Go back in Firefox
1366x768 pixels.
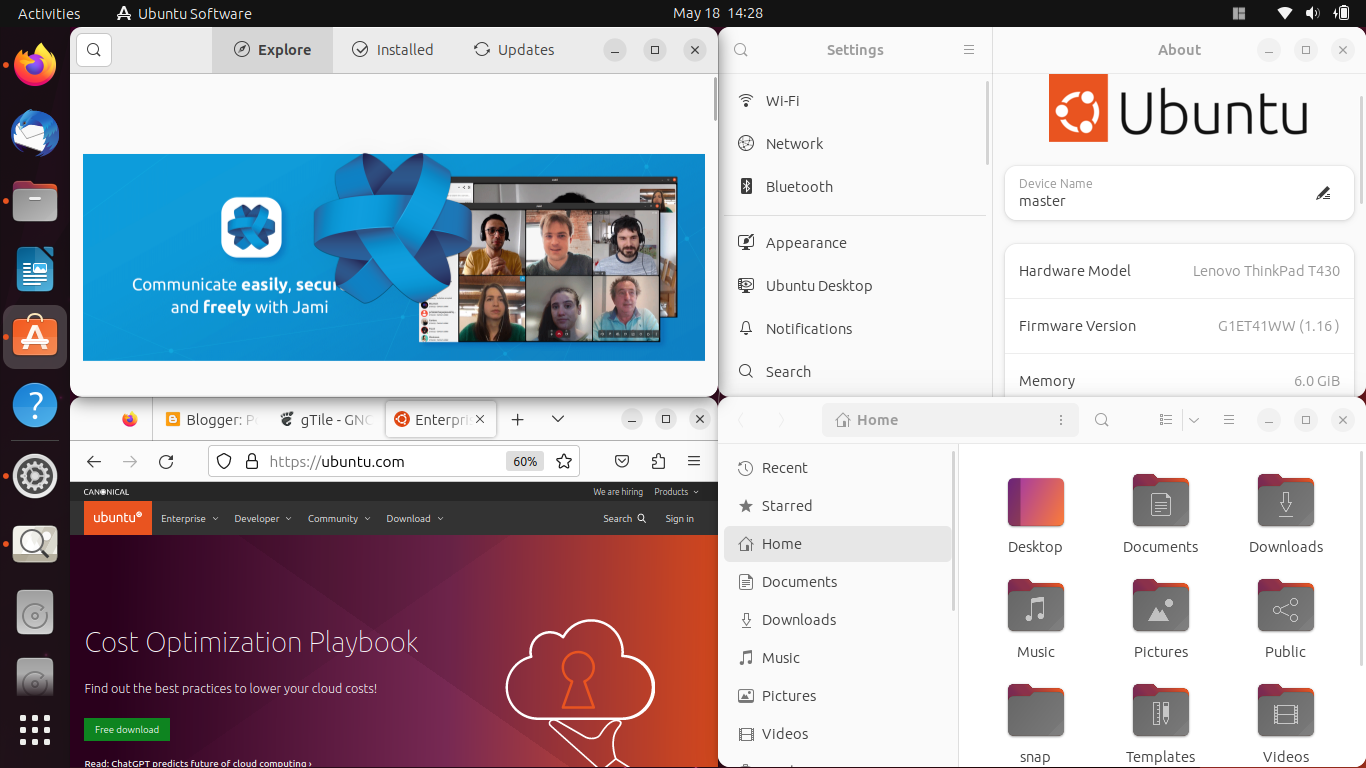point(94,461)
